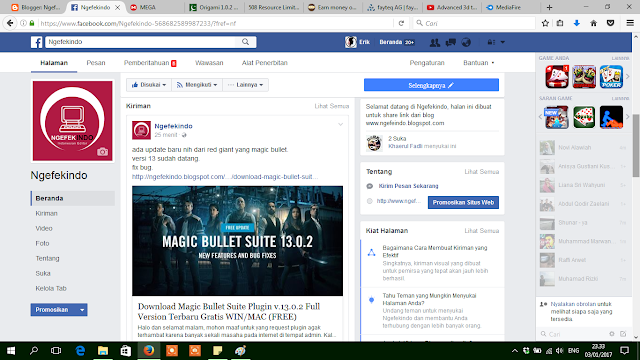Open the Alat Penerbitan tab
The image size is (640, 360).
(264, 63)
